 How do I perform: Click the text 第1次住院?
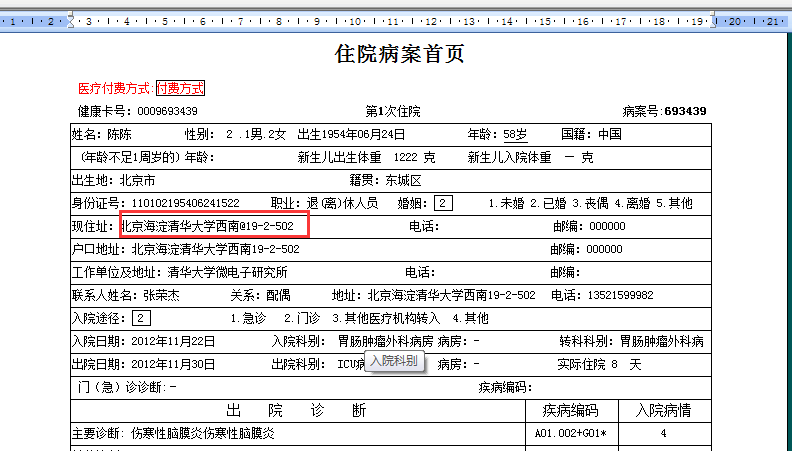tap(393, 111)
